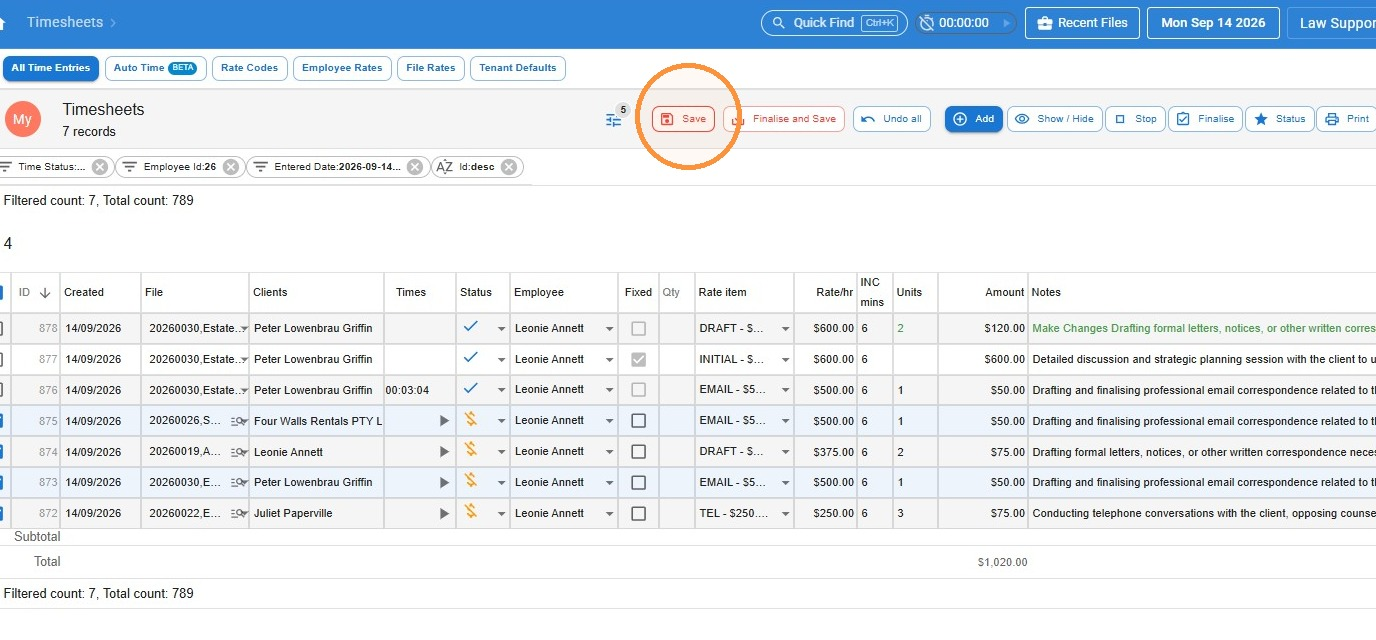Viewport: 1376px width, 640px height.
Task: Start the 00:00:00 timer play arrow
Action: (1006, 23)
